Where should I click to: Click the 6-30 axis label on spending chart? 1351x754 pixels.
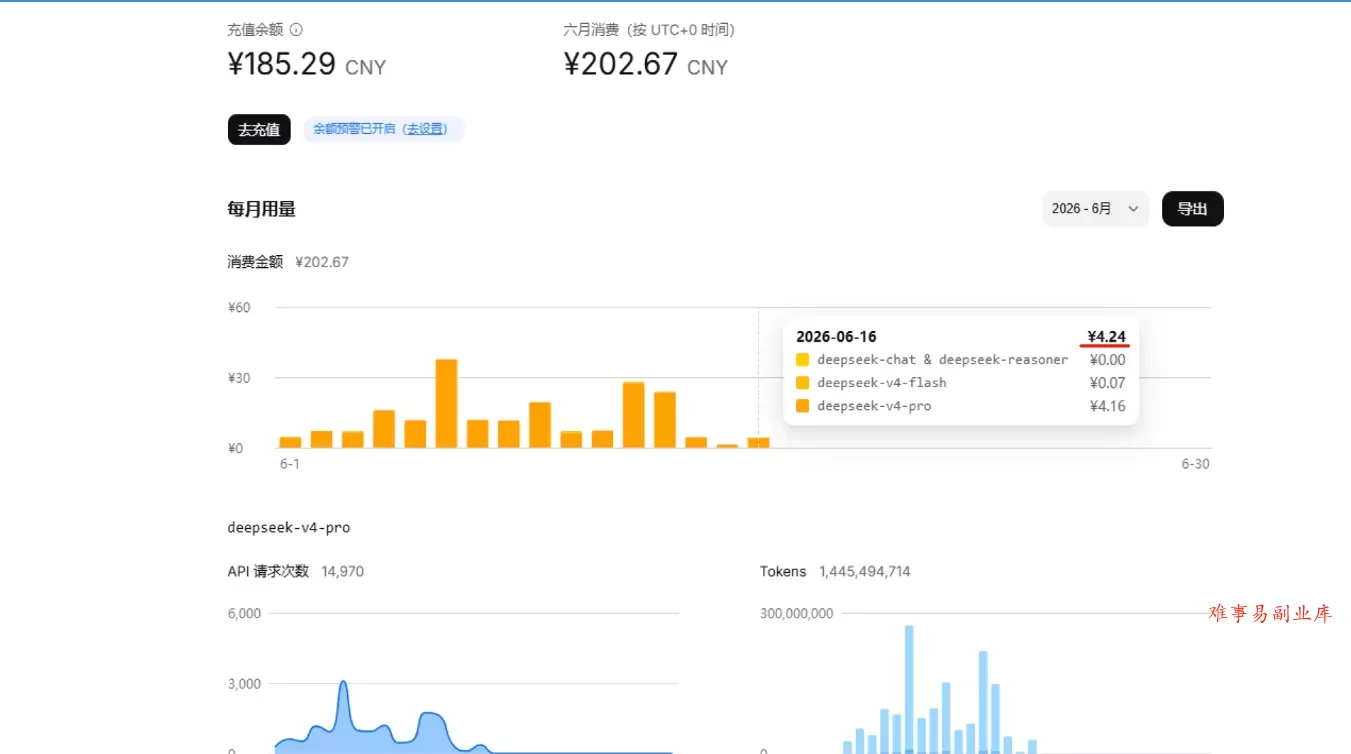point(1195,464)
